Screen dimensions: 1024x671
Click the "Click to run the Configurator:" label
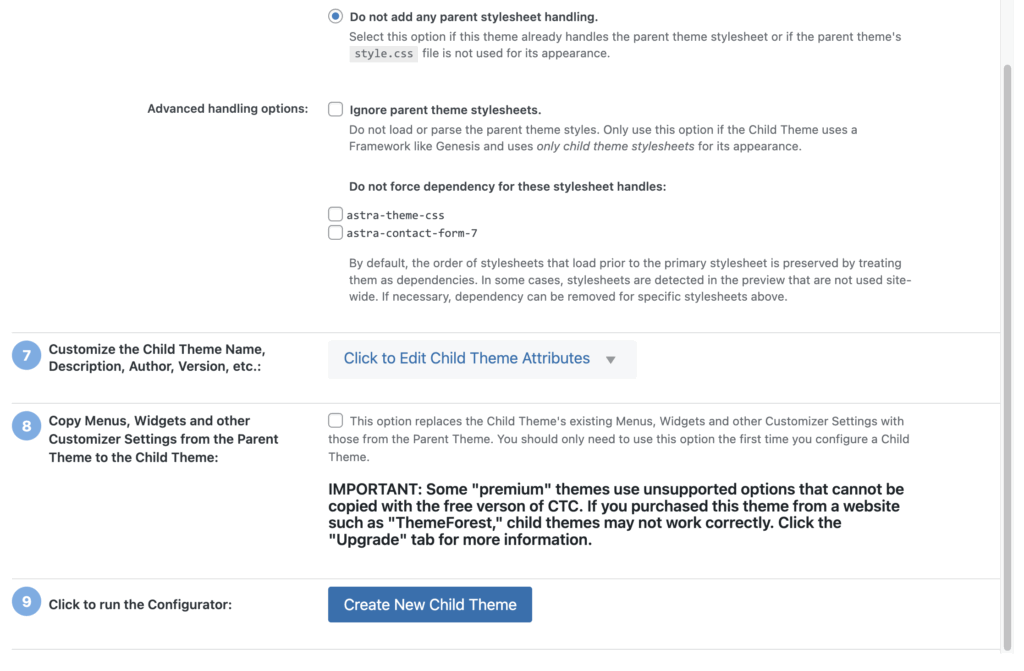pos(140,605)
